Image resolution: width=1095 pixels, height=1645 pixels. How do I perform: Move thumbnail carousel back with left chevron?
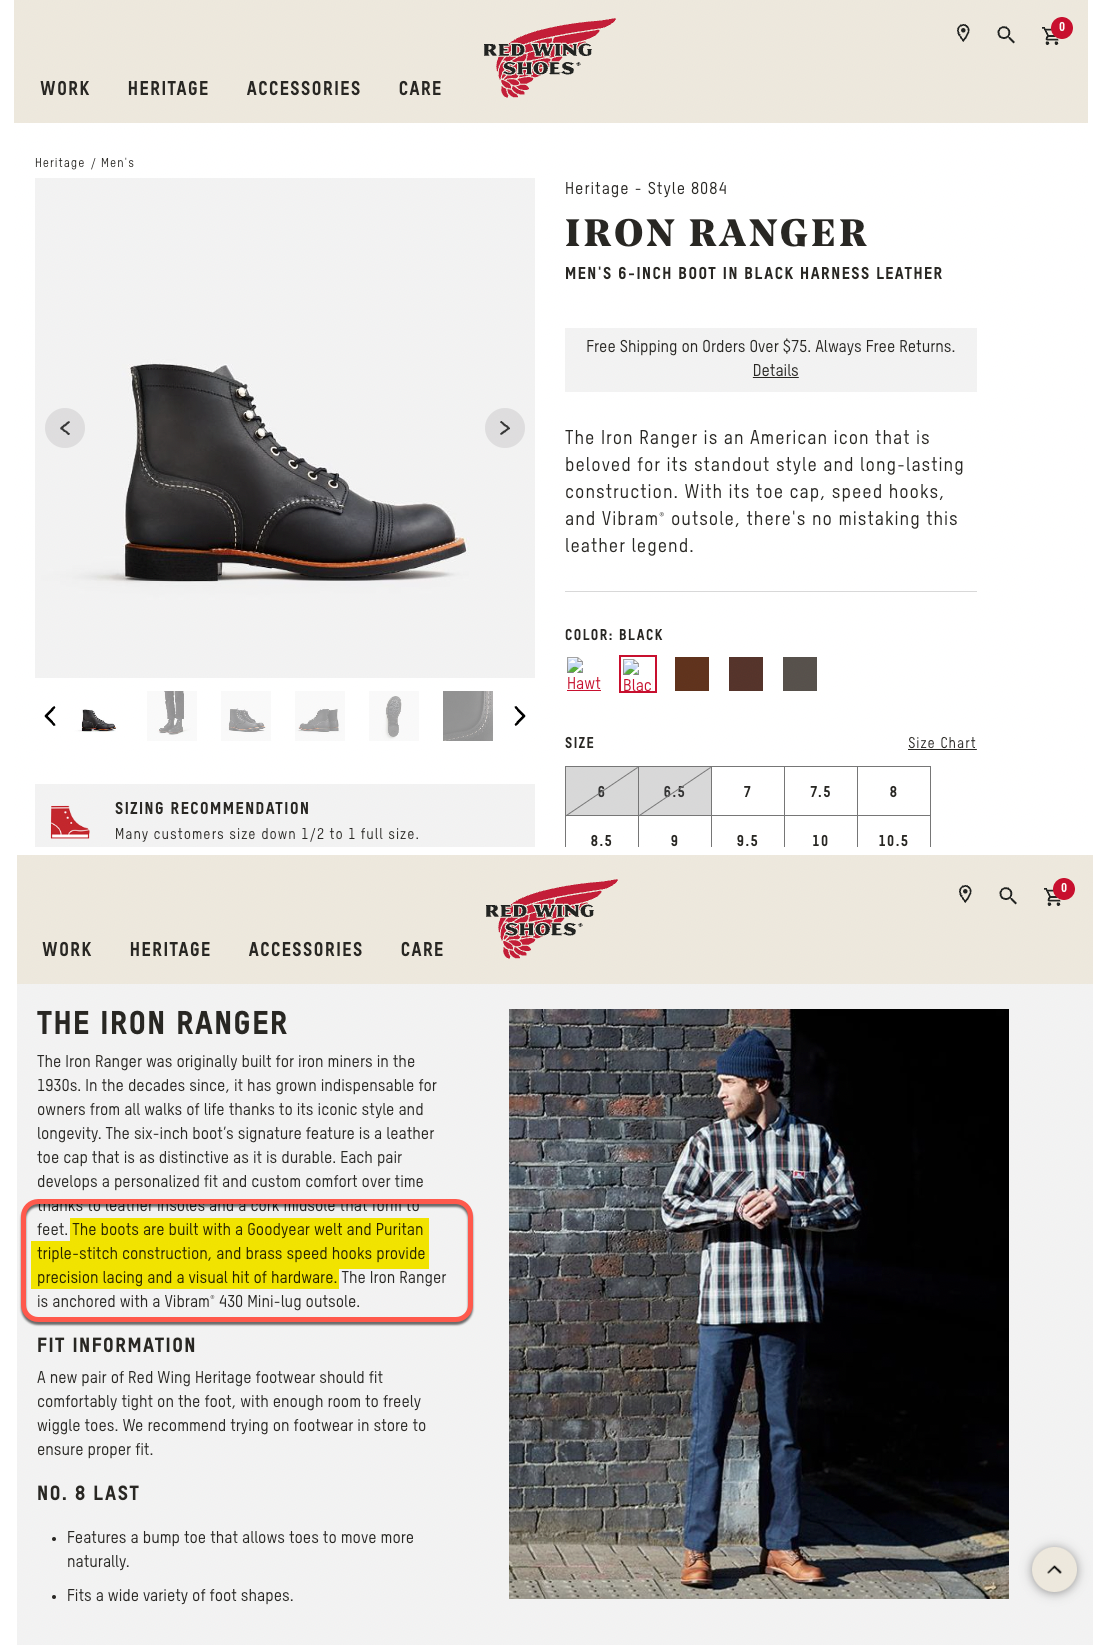50,716
